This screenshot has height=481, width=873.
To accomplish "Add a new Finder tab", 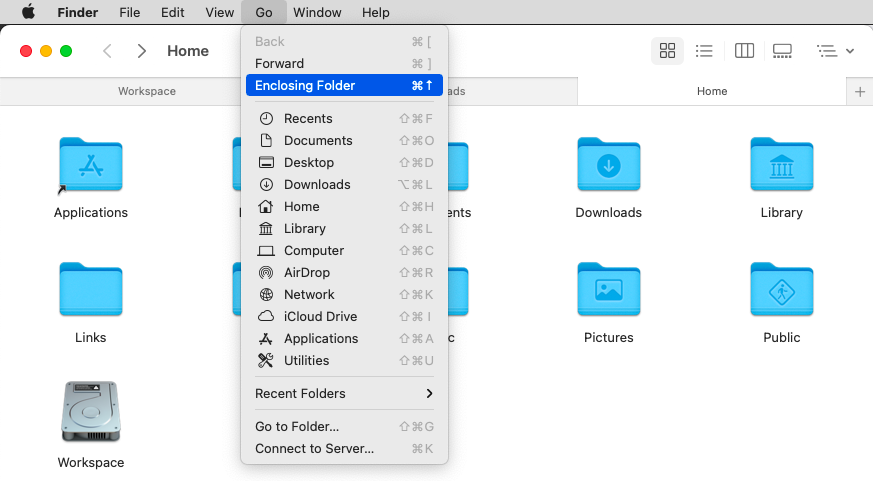I will (860, 91).
